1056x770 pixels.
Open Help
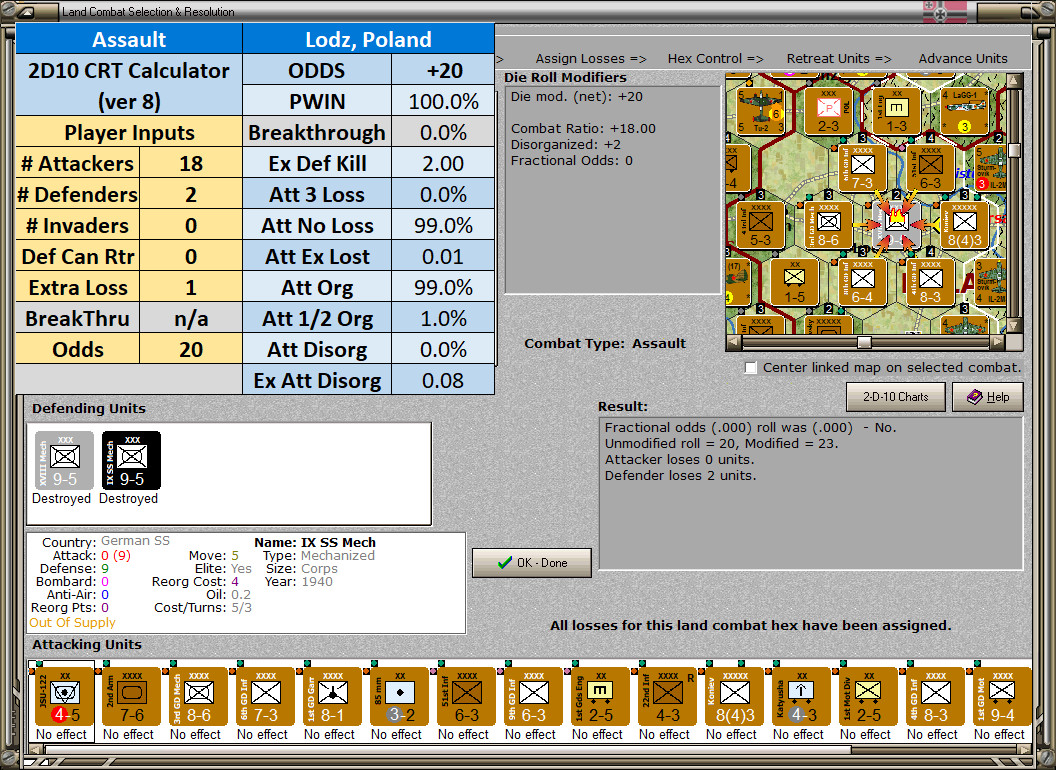tap(988, 397)
